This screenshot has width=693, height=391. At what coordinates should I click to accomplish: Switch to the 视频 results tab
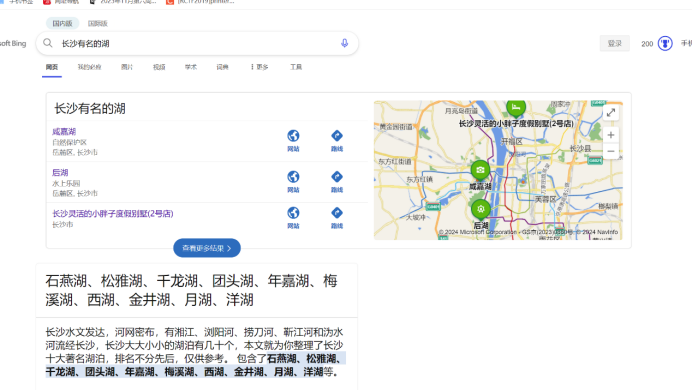[x=159, y=67]
